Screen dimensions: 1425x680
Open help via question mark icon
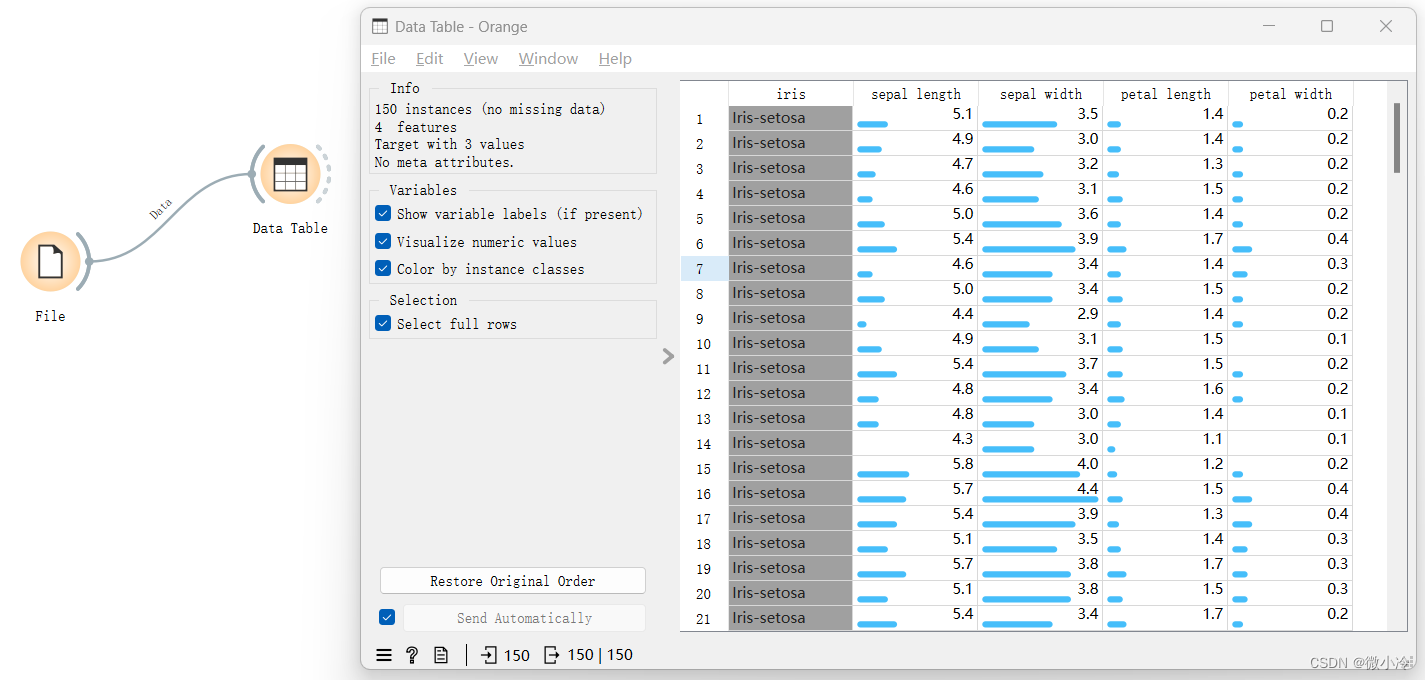click(x=412, y=655)
